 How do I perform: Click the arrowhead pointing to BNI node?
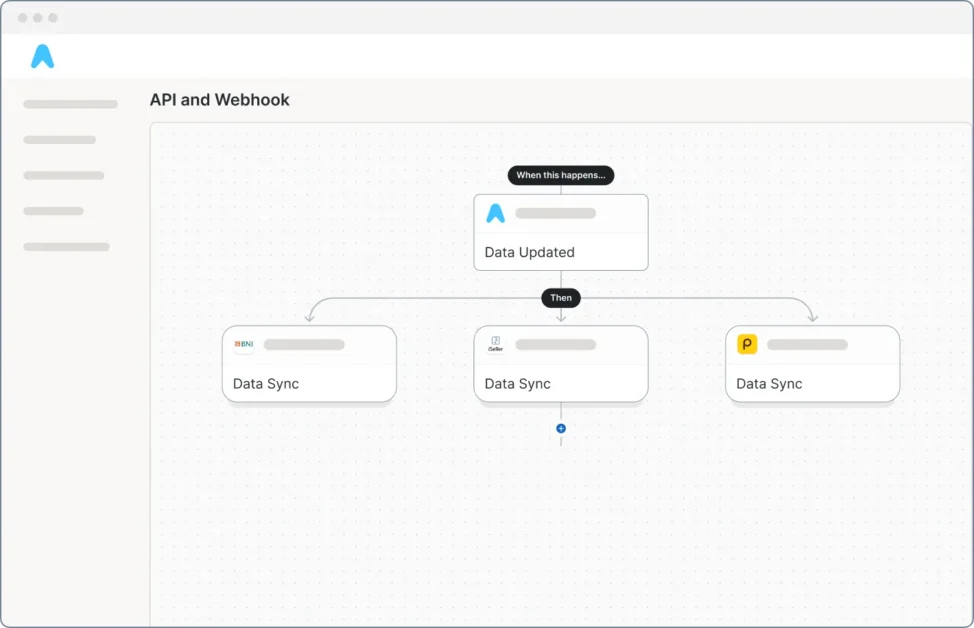click(x=310, y=316)
